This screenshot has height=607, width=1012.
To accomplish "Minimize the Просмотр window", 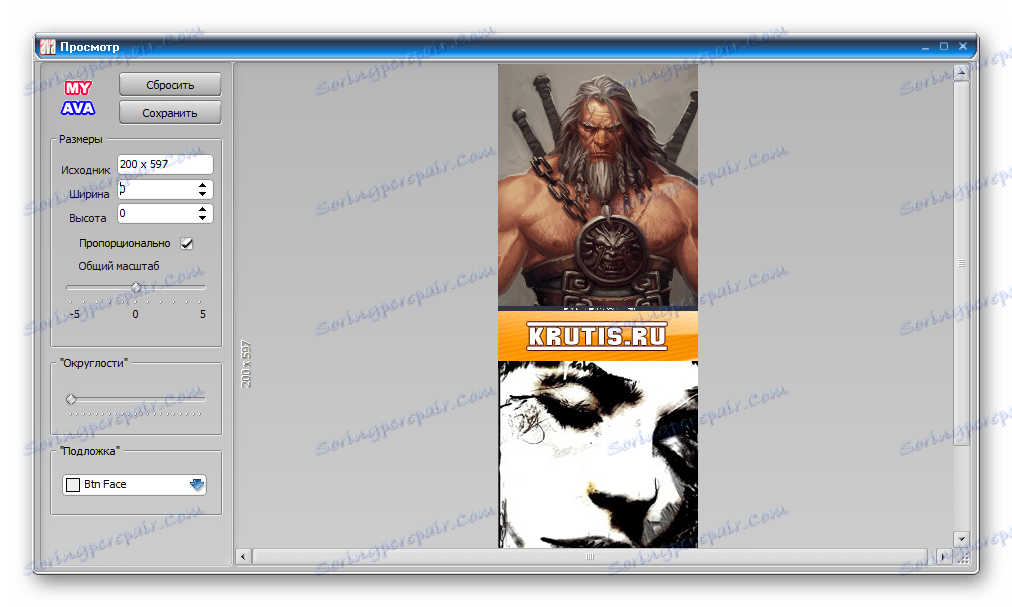I will tap(925, 46).
